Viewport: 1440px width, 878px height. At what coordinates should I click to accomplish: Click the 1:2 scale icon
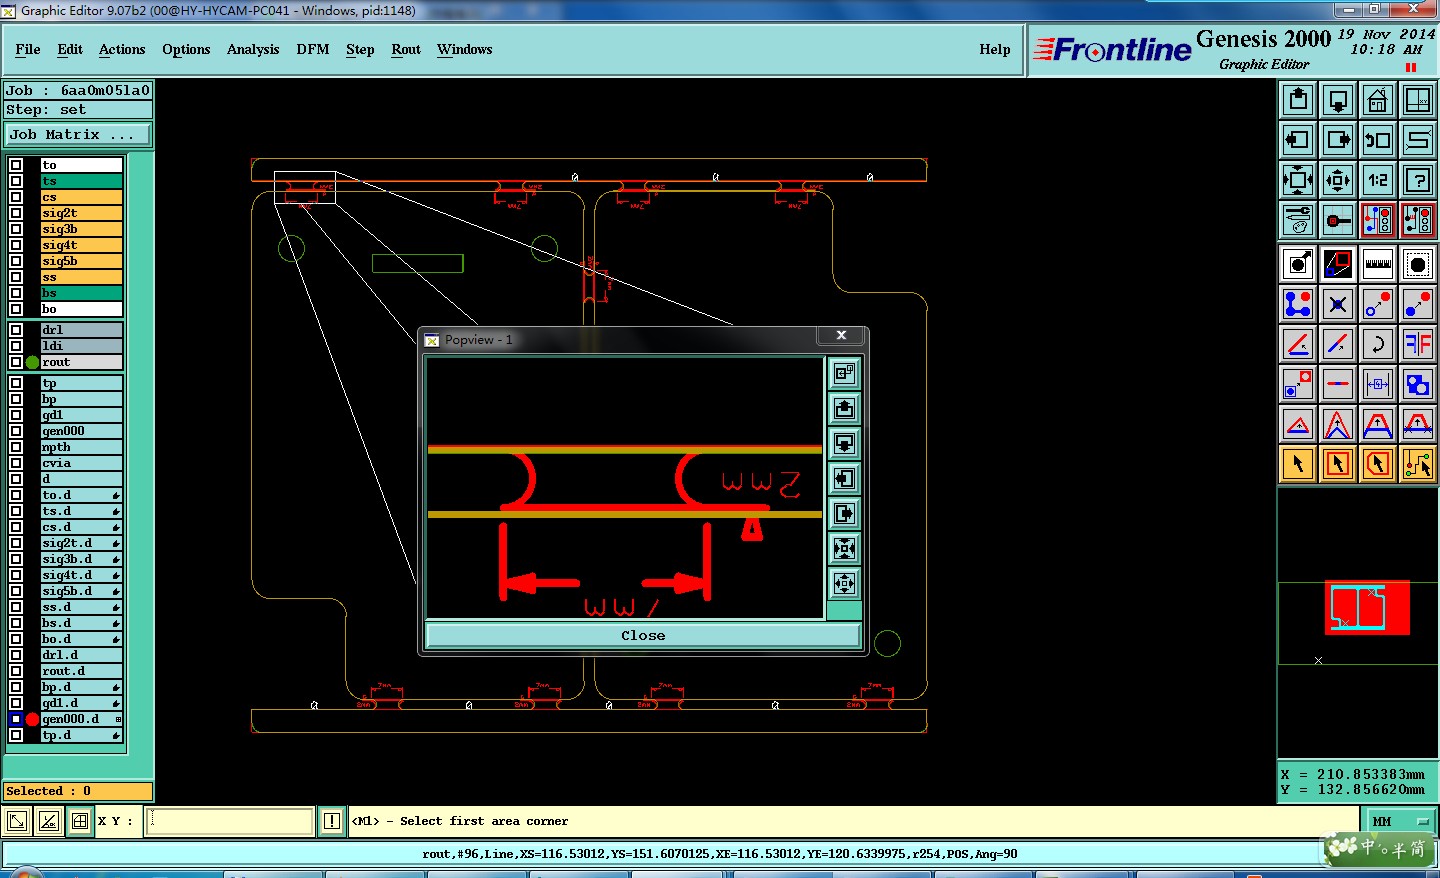pyautogui.click(x=1378, y=180)
